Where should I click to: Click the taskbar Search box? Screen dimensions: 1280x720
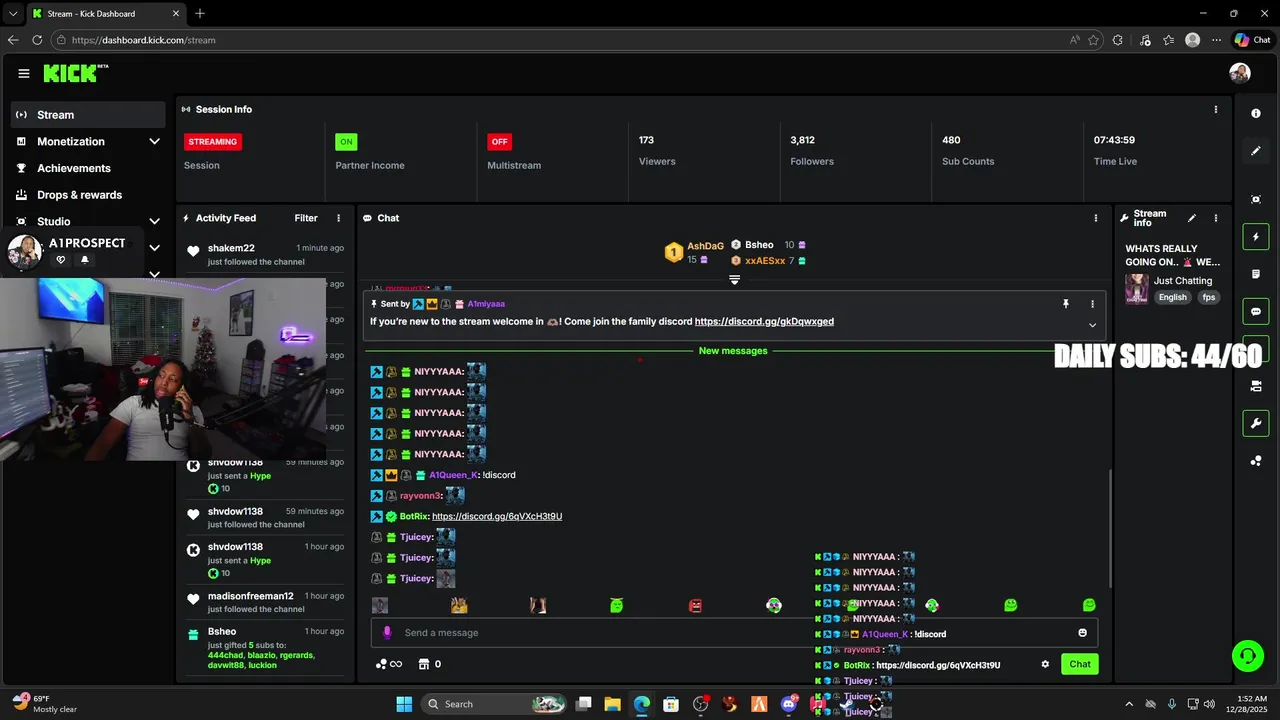point(495,704)
